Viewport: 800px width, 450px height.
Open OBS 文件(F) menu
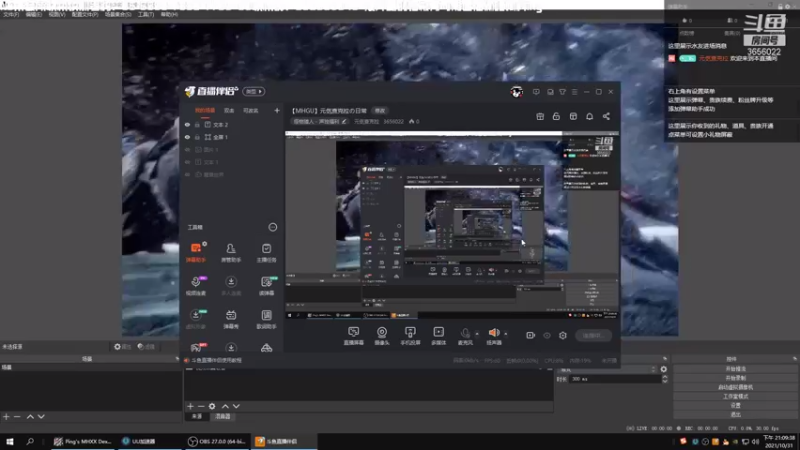11,14
